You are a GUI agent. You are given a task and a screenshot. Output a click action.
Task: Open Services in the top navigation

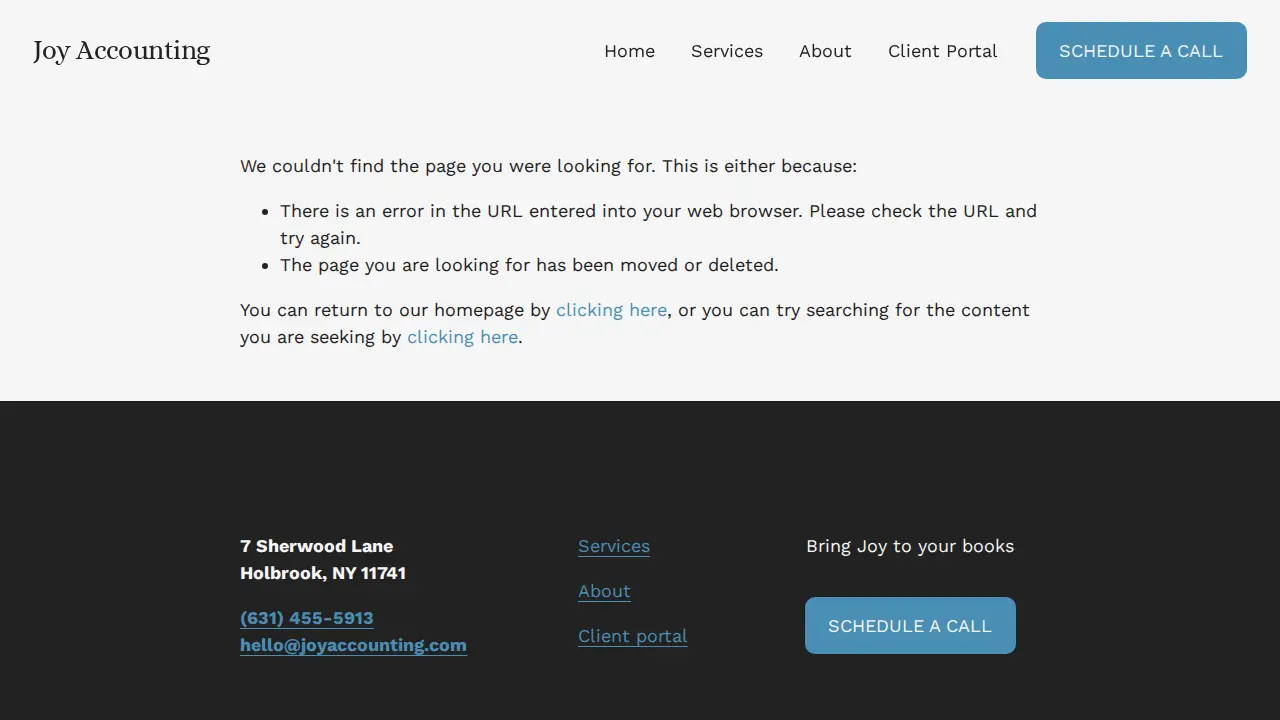pos(727,51)
